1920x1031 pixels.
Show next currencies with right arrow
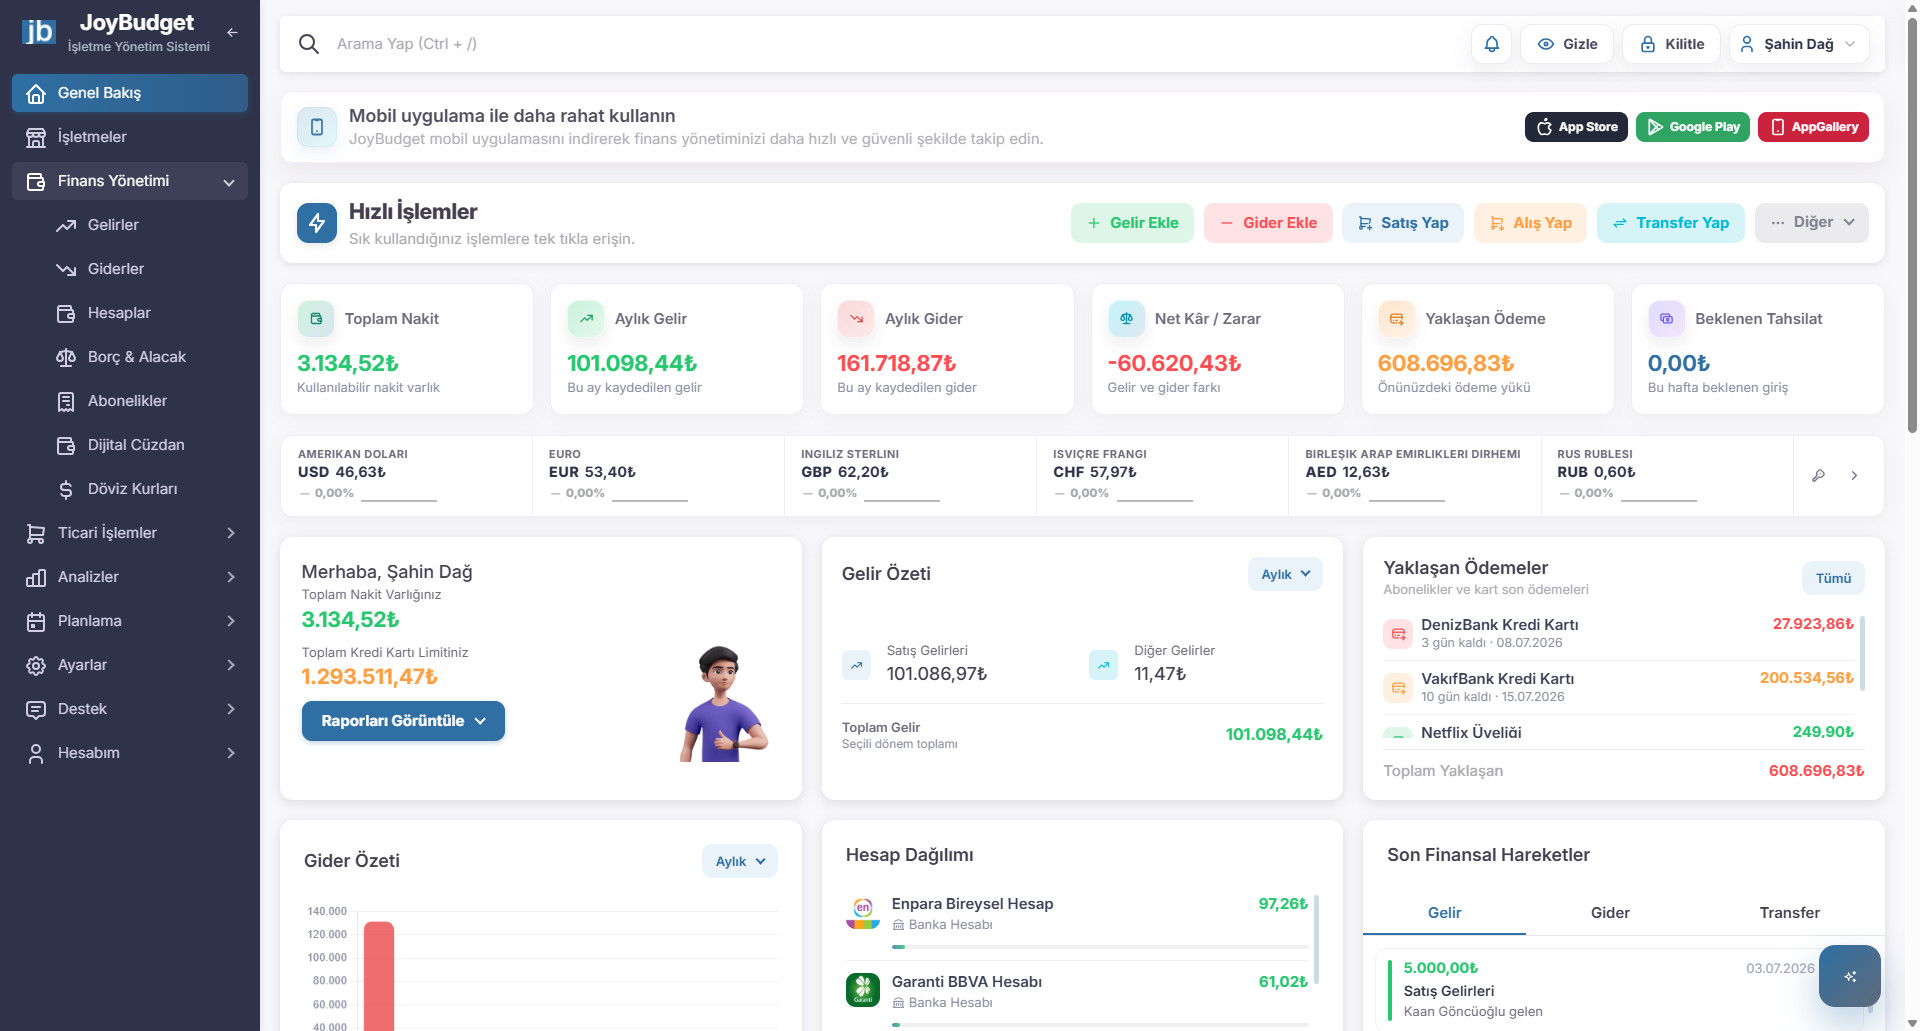coord(1854,476)
